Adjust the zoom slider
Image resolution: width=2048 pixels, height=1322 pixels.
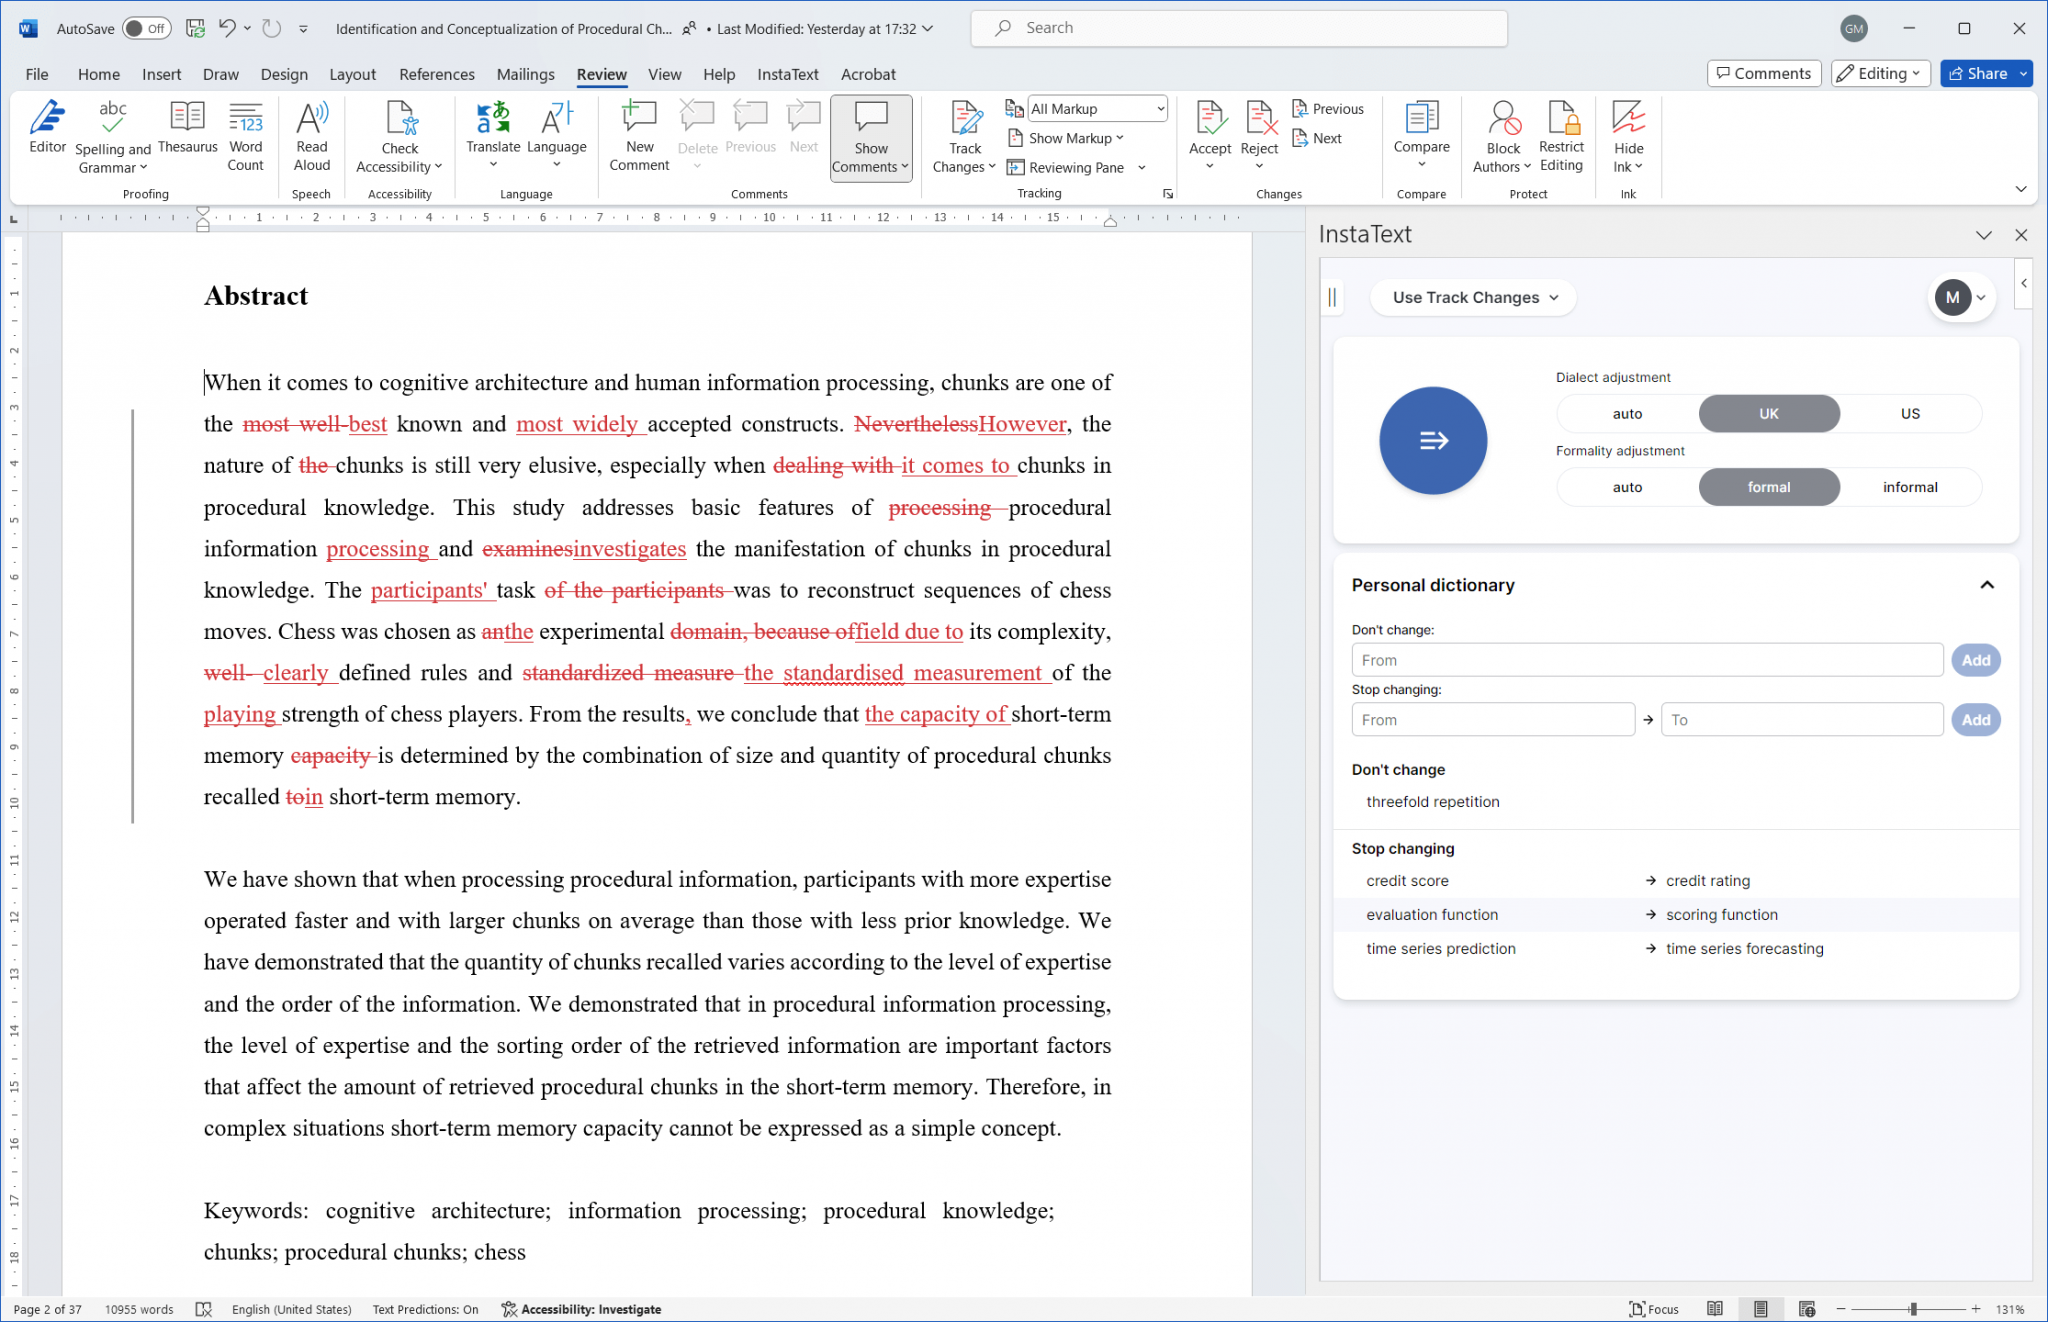coord(1912,1308)
